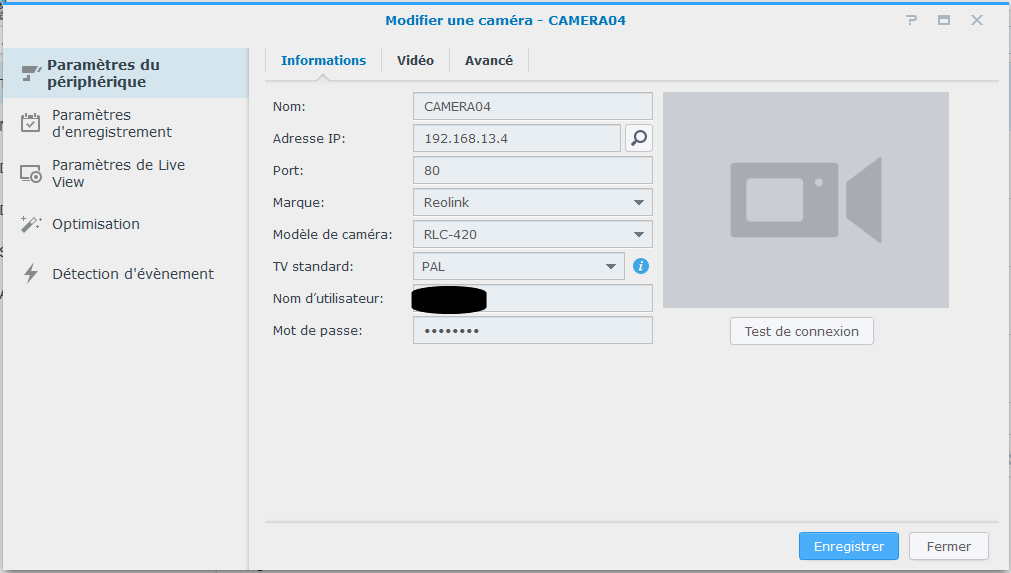Select the Informations tab
This screenshot has height=573, width=1011.
point(323,61)
